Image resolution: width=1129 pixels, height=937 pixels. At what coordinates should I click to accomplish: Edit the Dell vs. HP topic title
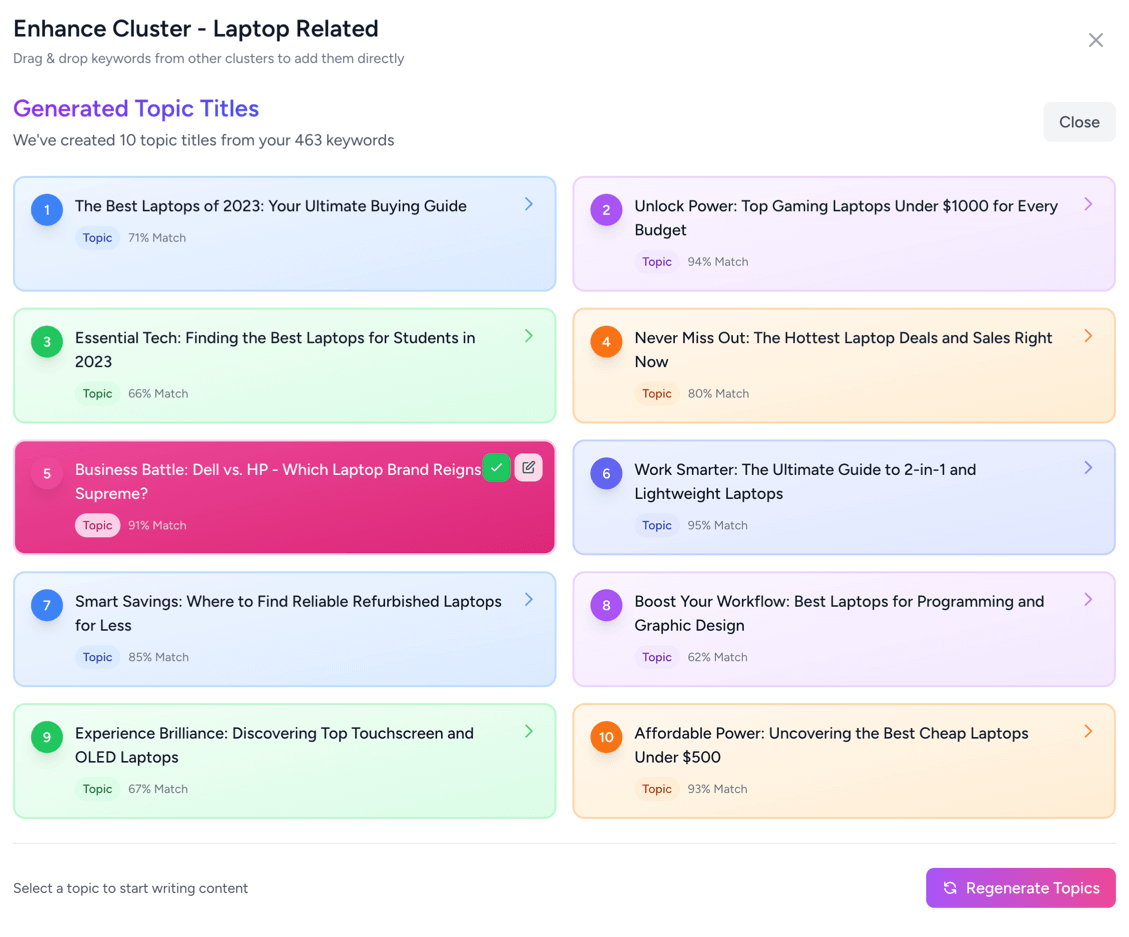(529, 468)
